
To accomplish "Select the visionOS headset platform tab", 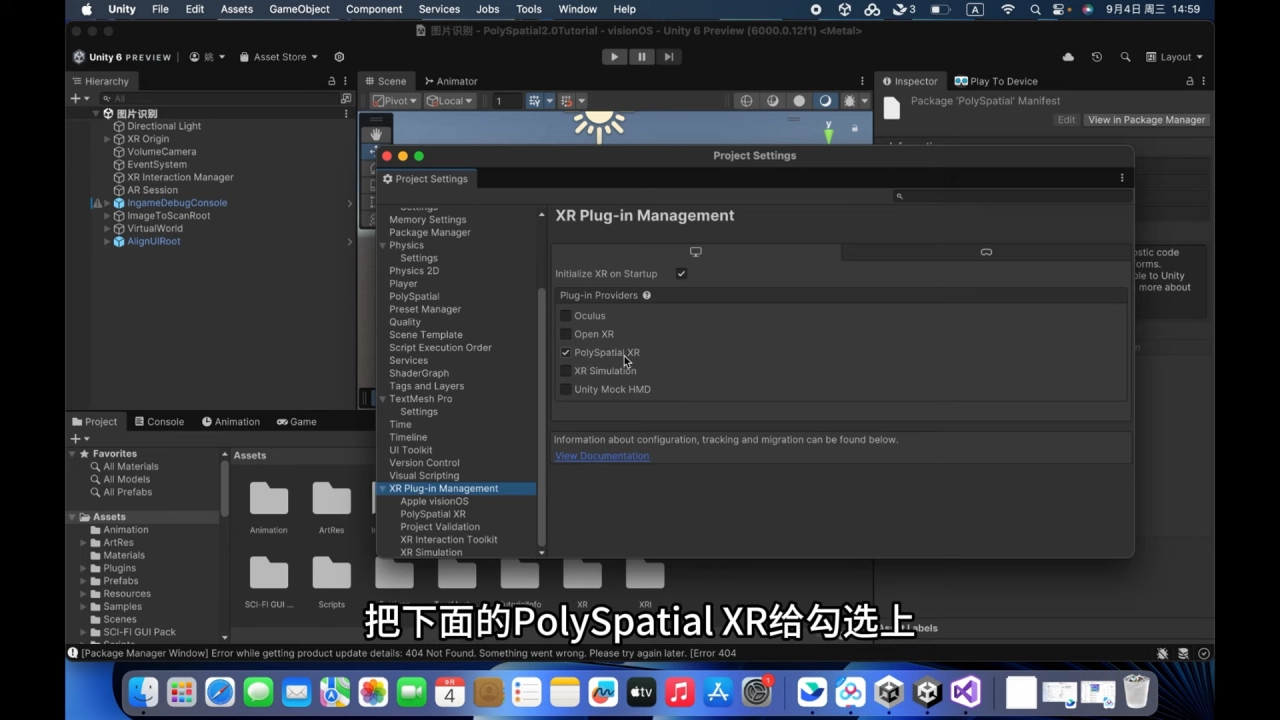I will tap(986, 252).
